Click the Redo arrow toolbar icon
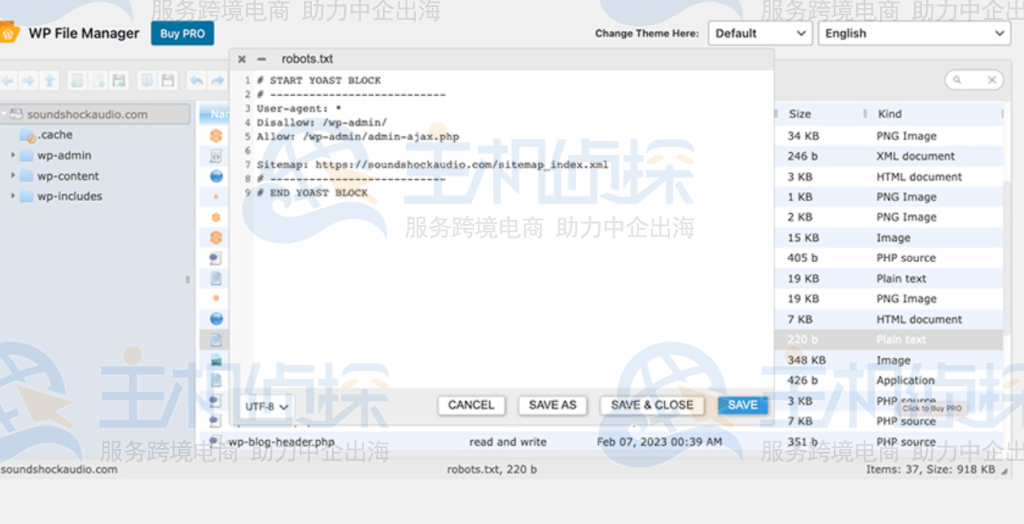This screenshot has width=1024, height=524. (x=217, y=80)
